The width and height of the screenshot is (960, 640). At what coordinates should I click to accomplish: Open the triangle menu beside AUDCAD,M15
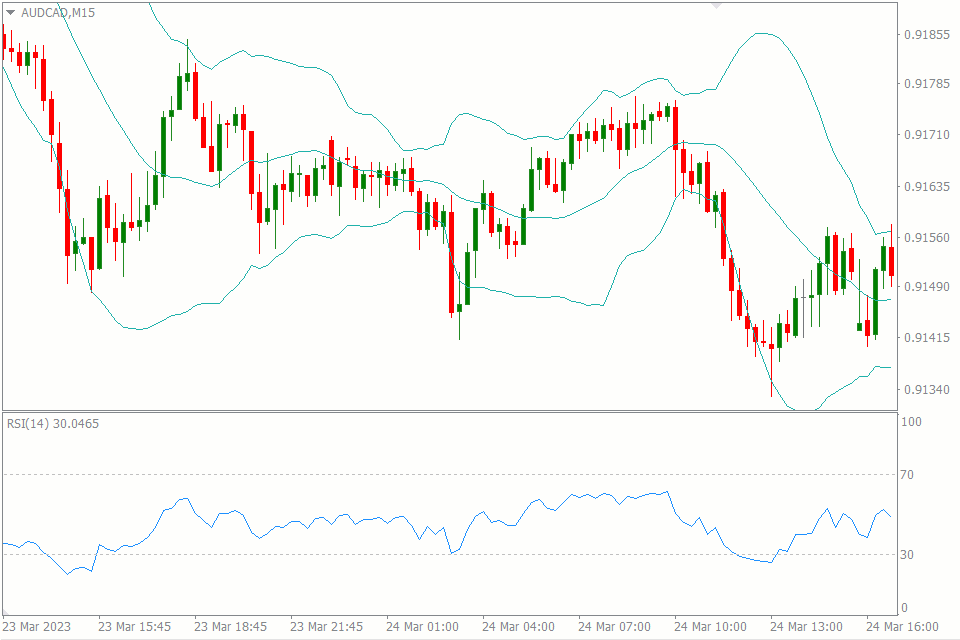pos(10,12)
